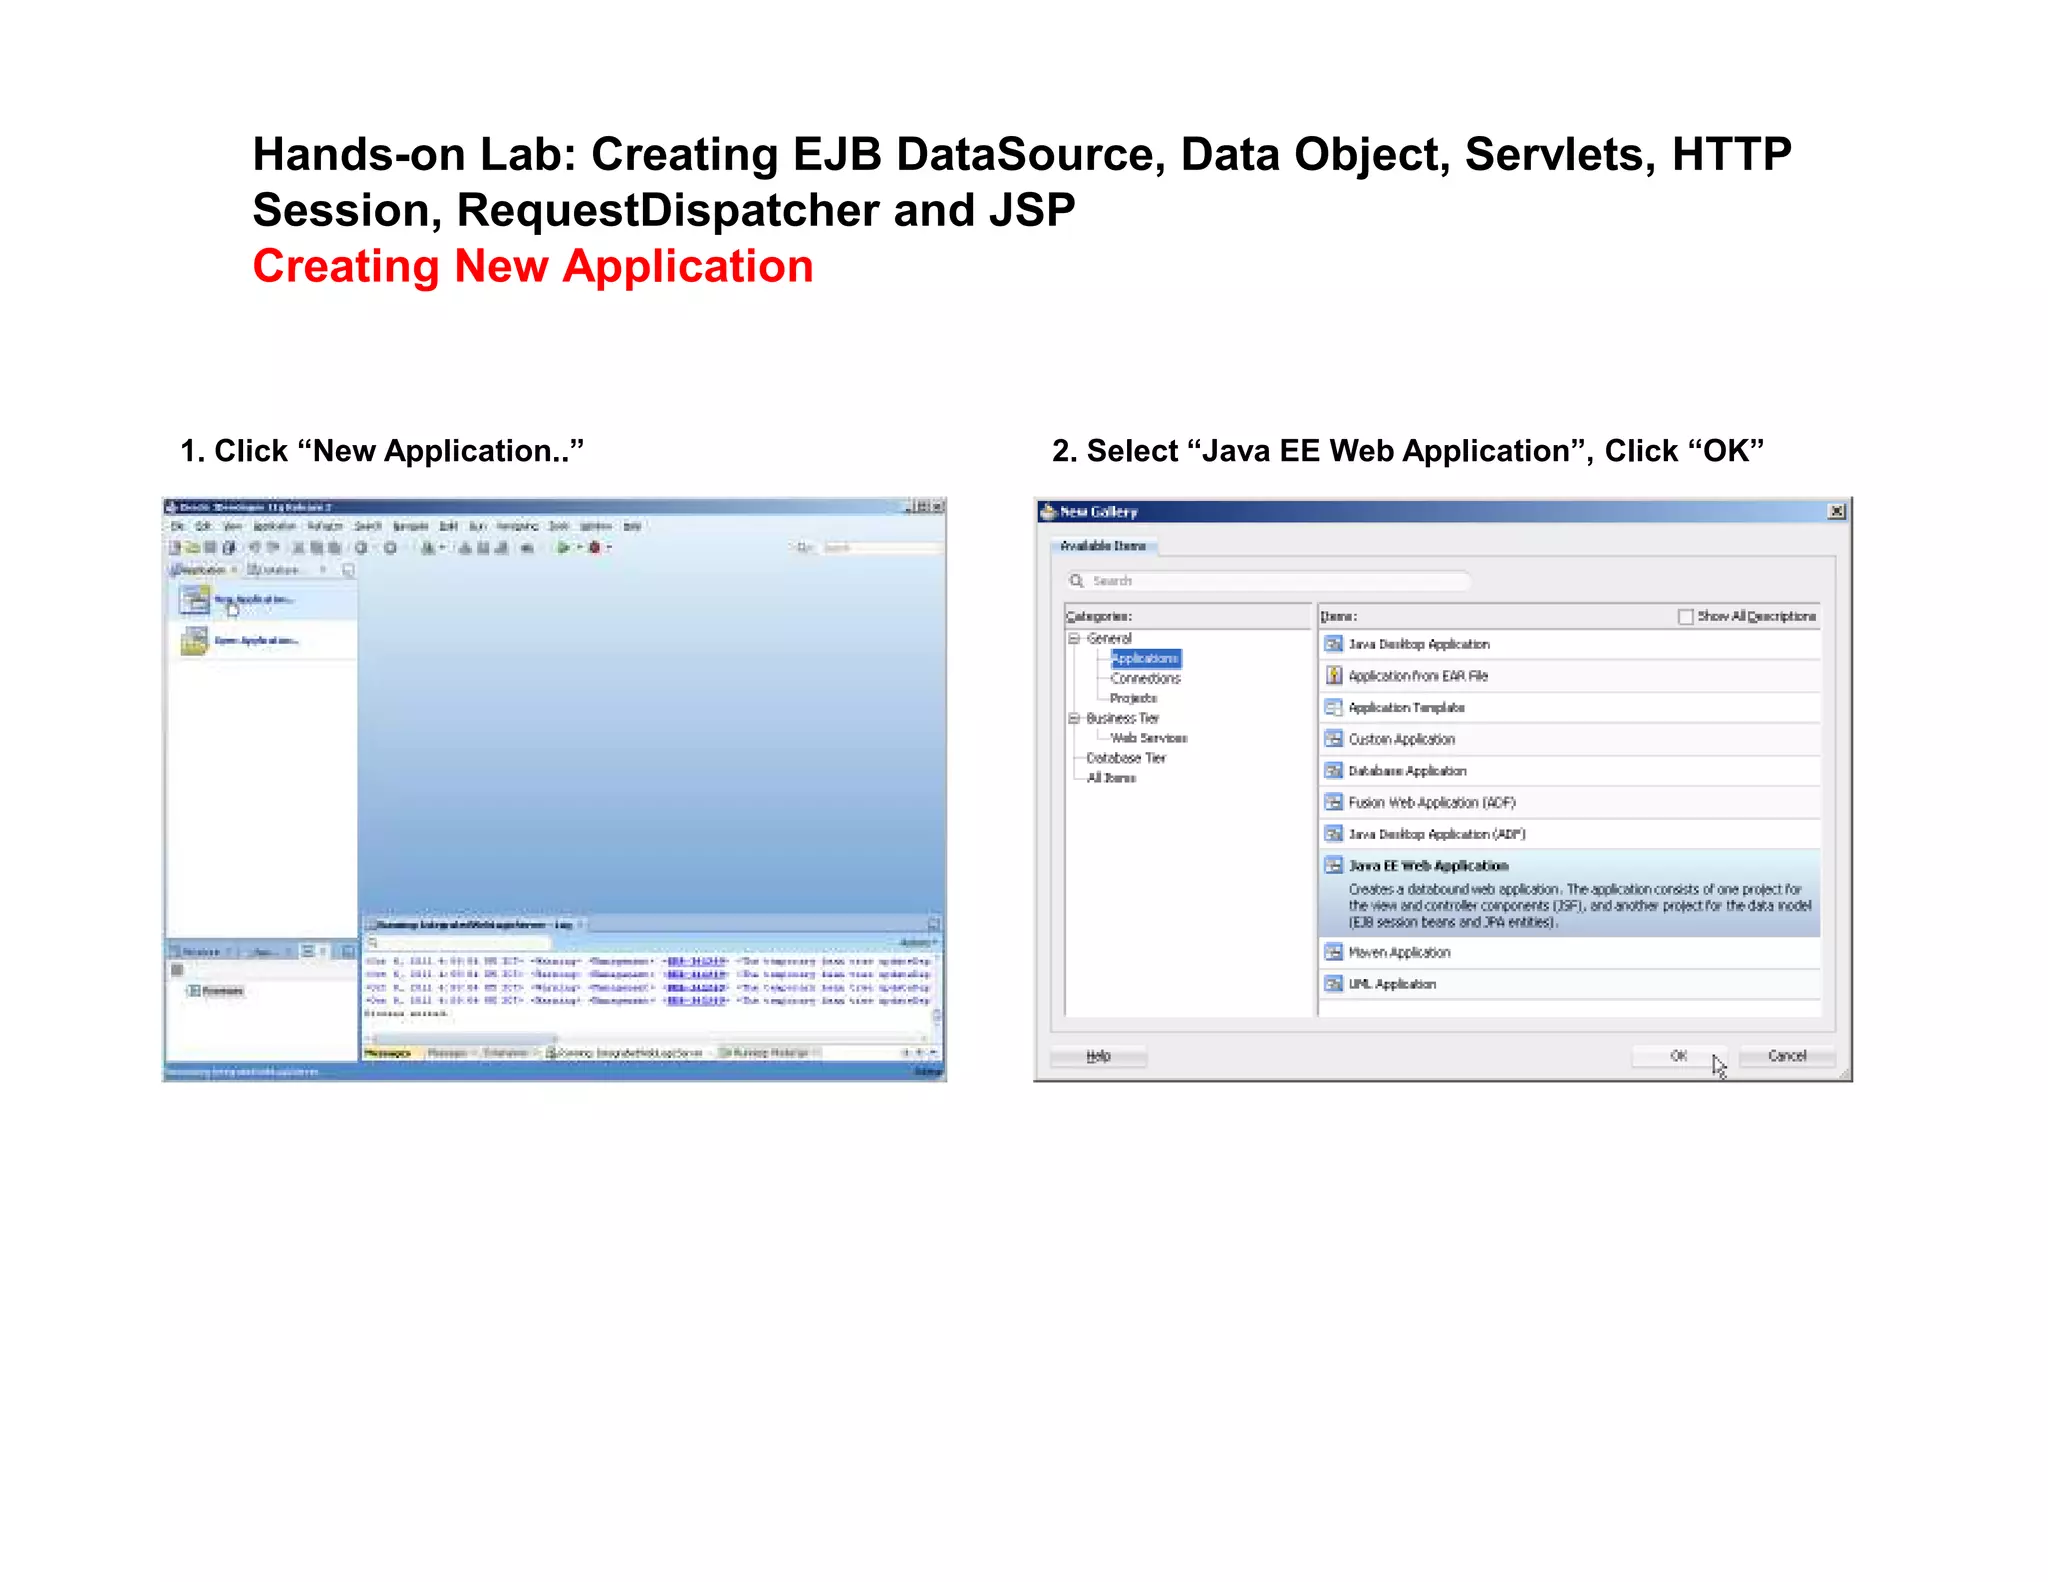The image size is (2048, 1582).
Task: Select Custom Application item
Action: click(x=1570, y=739)
